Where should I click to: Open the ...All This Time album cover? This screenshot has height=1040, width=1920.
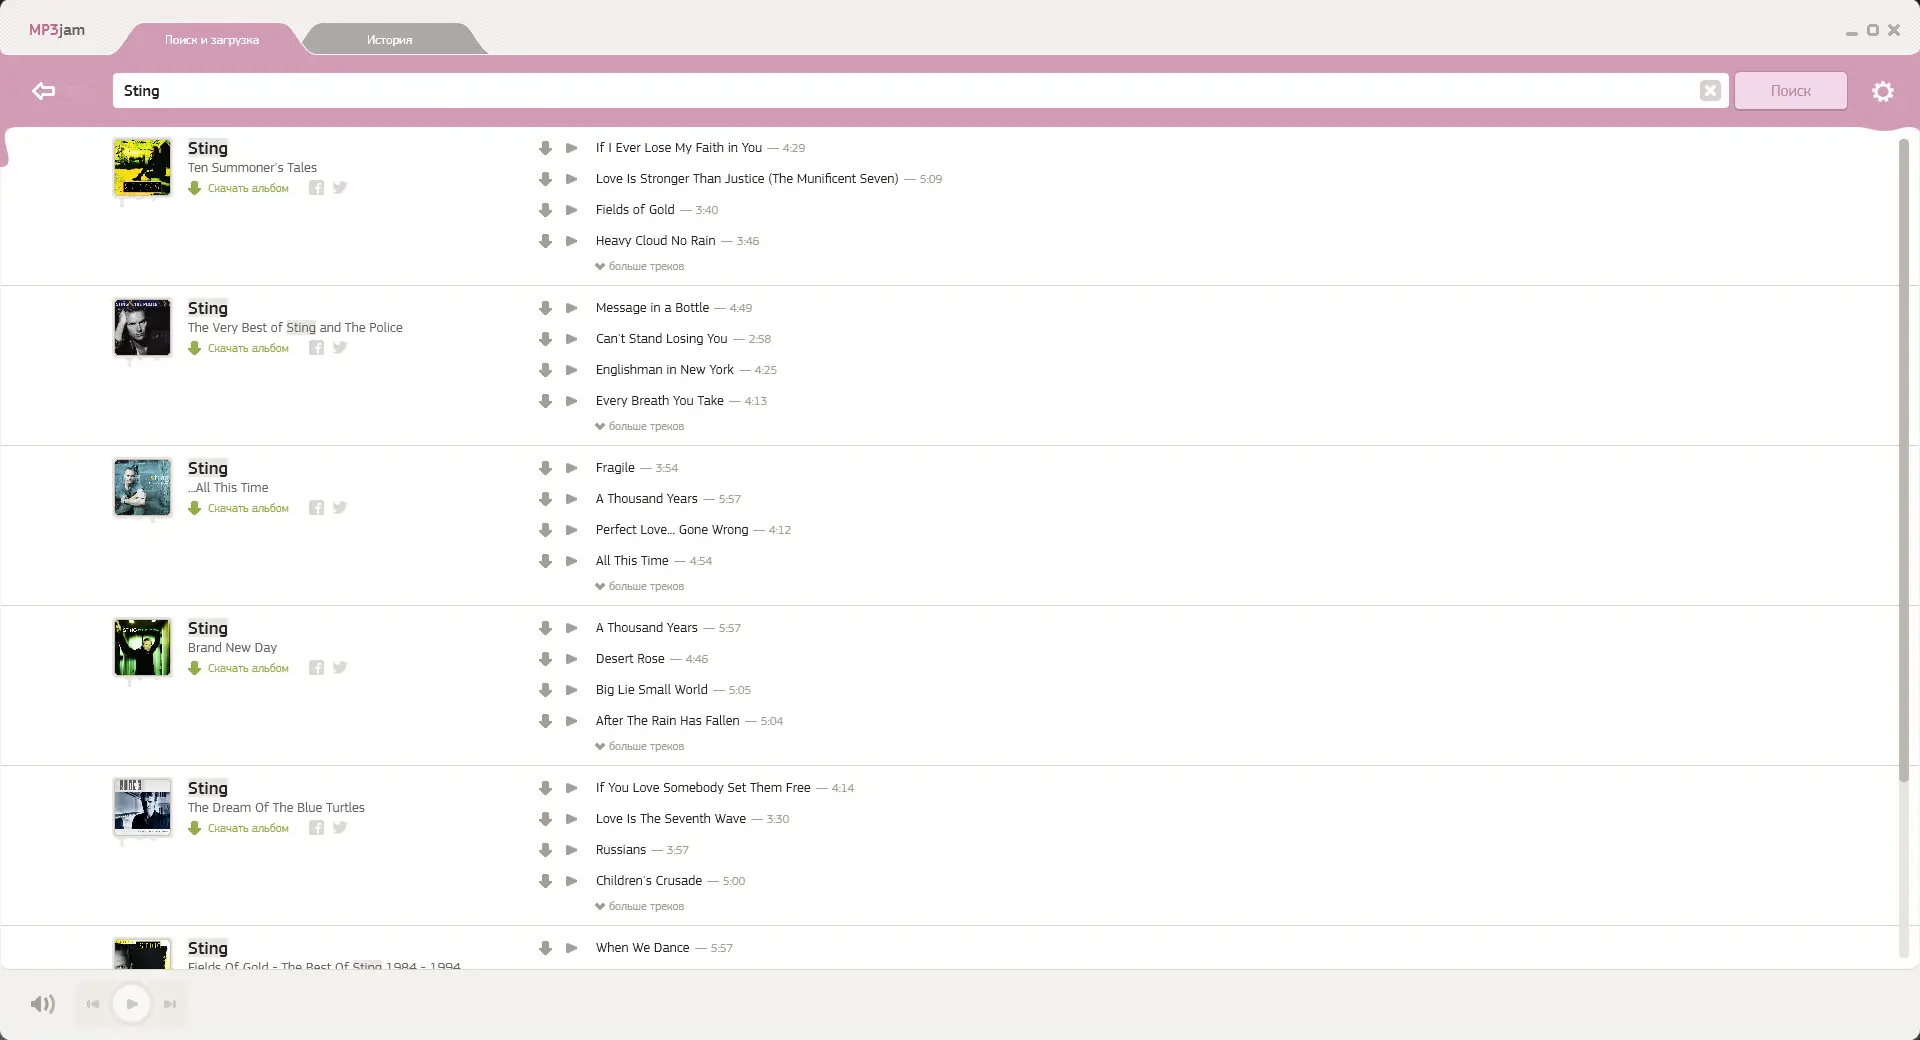142,487
